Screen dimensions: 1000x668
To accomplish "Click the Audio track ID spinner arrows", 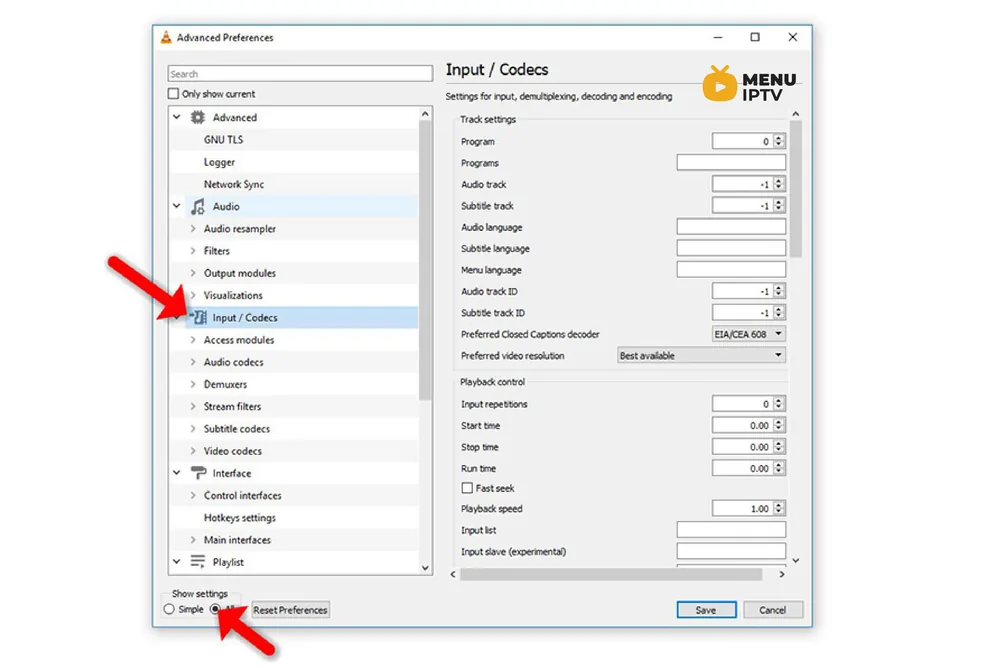I will [779, 291].
